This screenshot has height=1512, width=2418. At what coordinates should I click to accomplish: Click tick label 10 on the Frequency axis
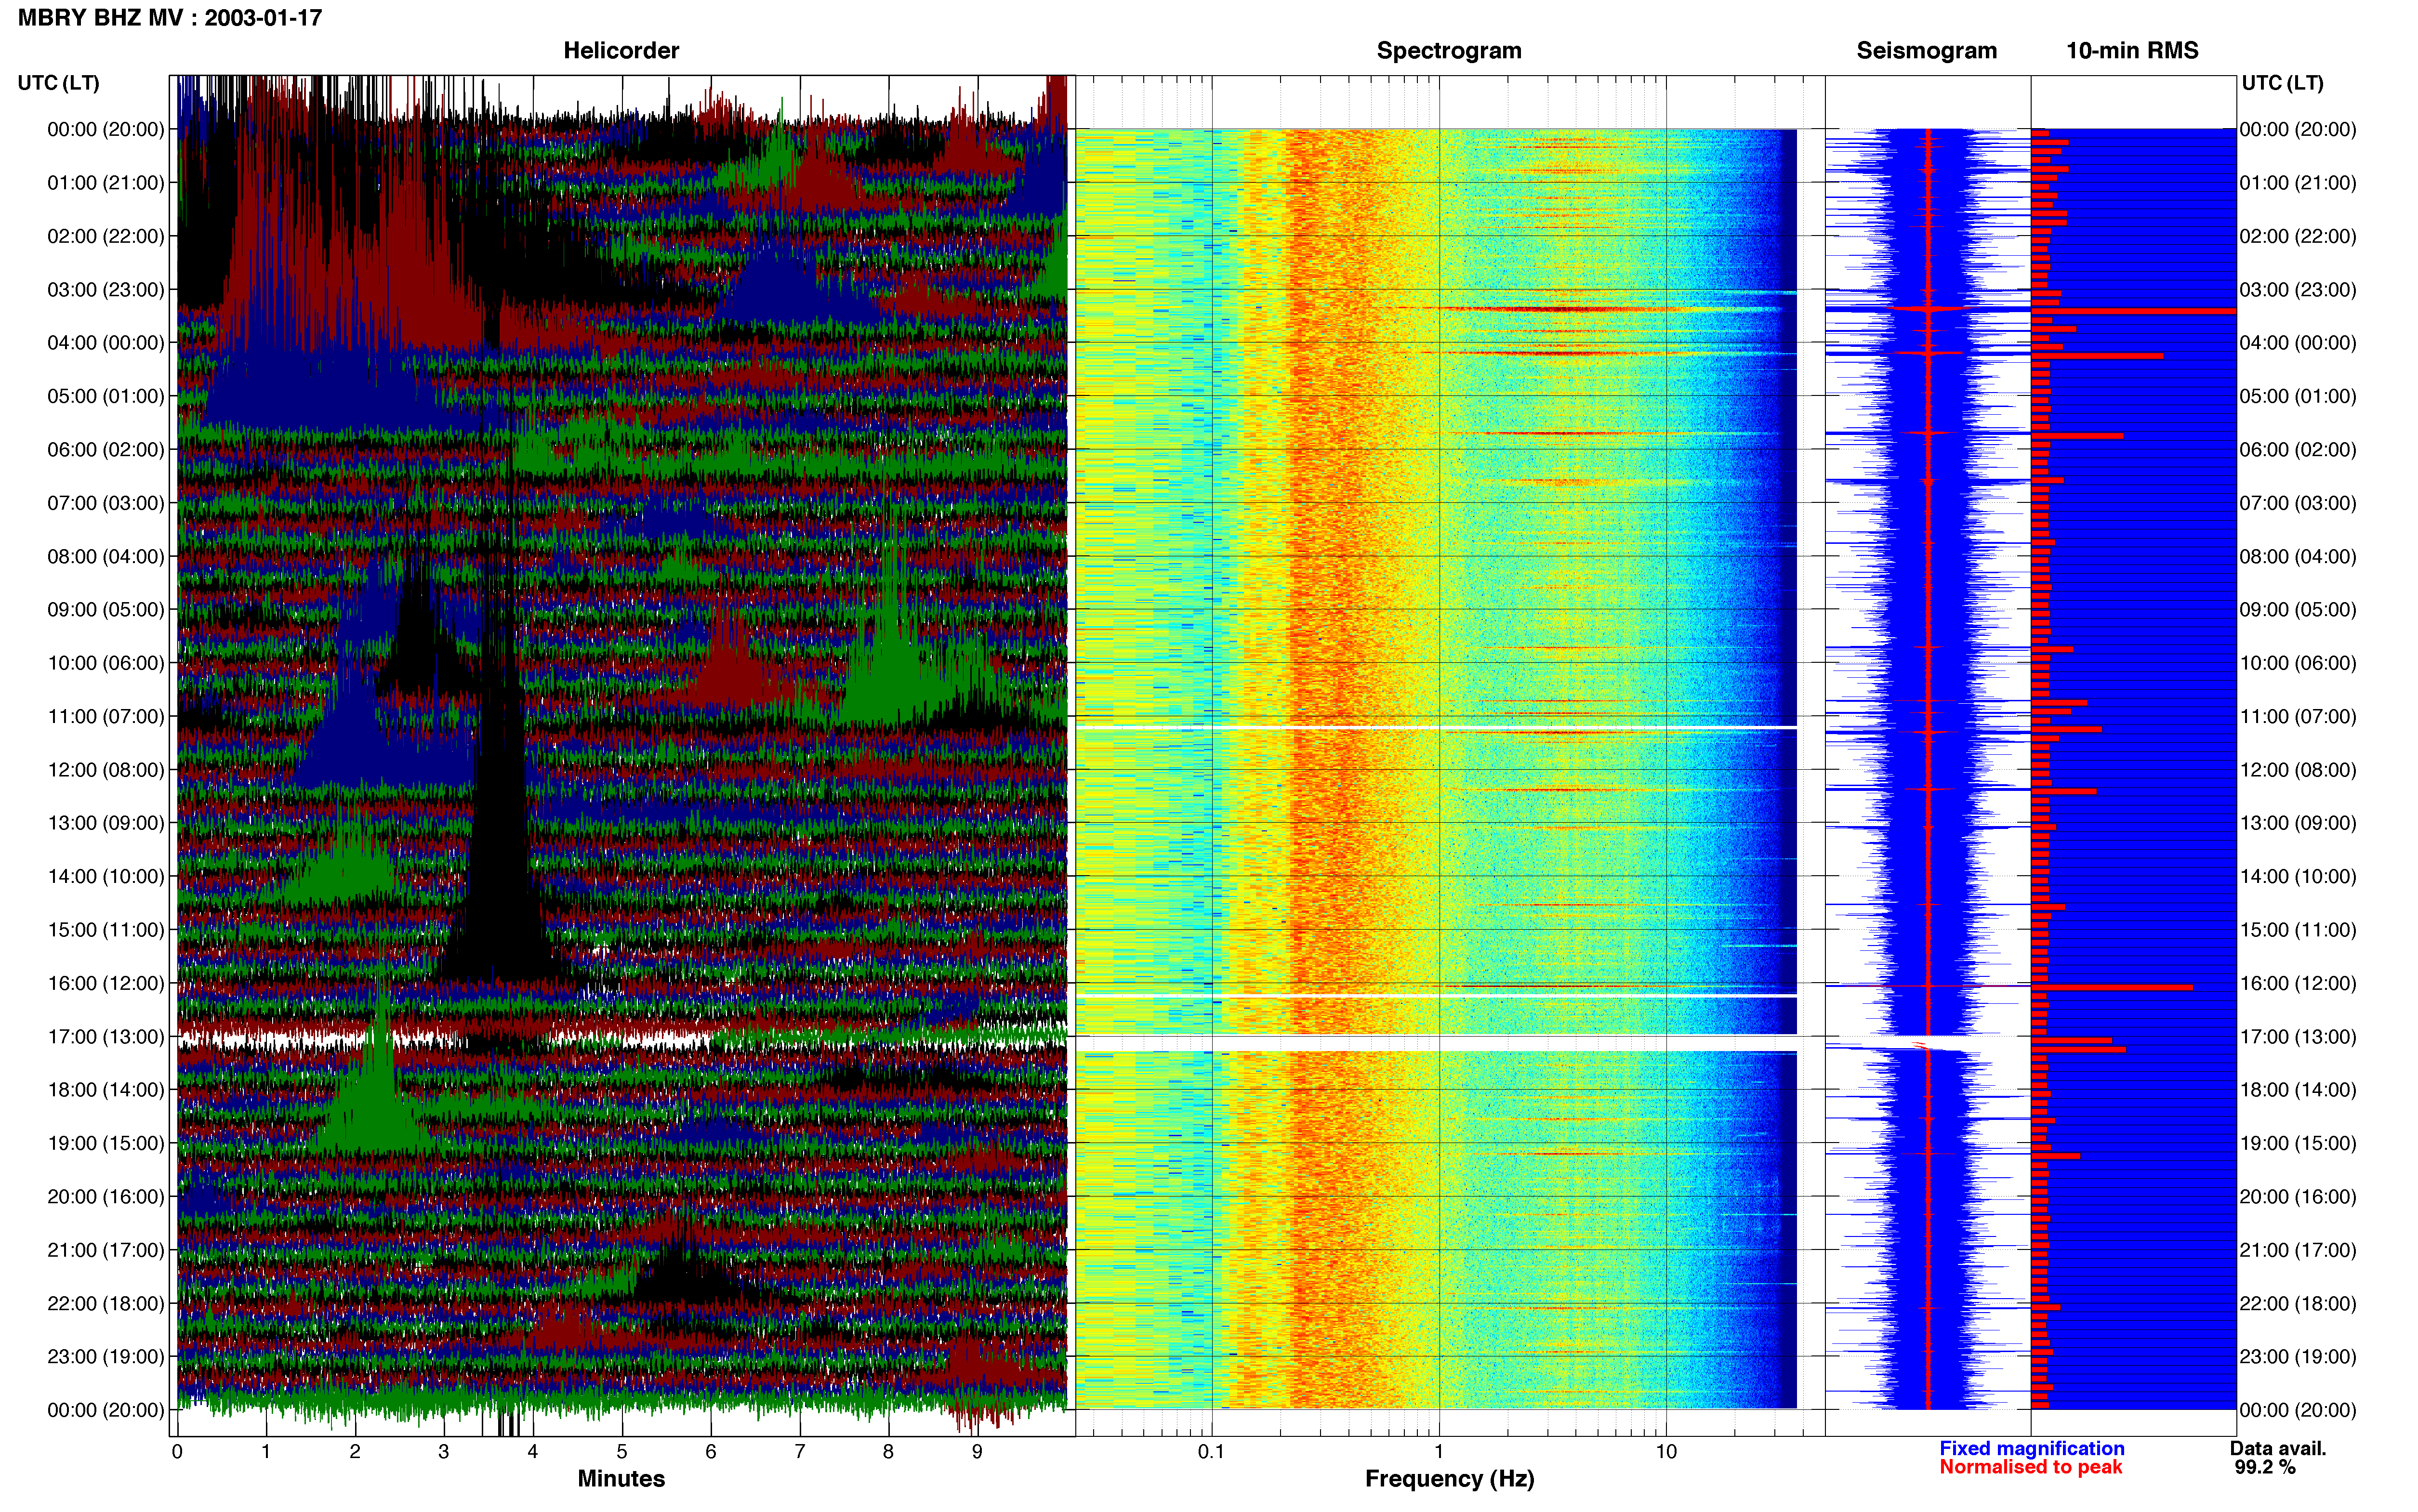pyautogui.click(x=1666, y=1452)
